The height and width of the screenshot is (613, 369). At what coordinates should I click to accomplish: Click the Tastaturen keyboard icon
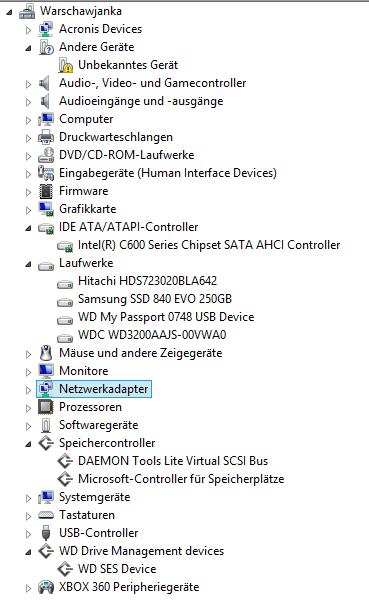(x=46, y=515)
